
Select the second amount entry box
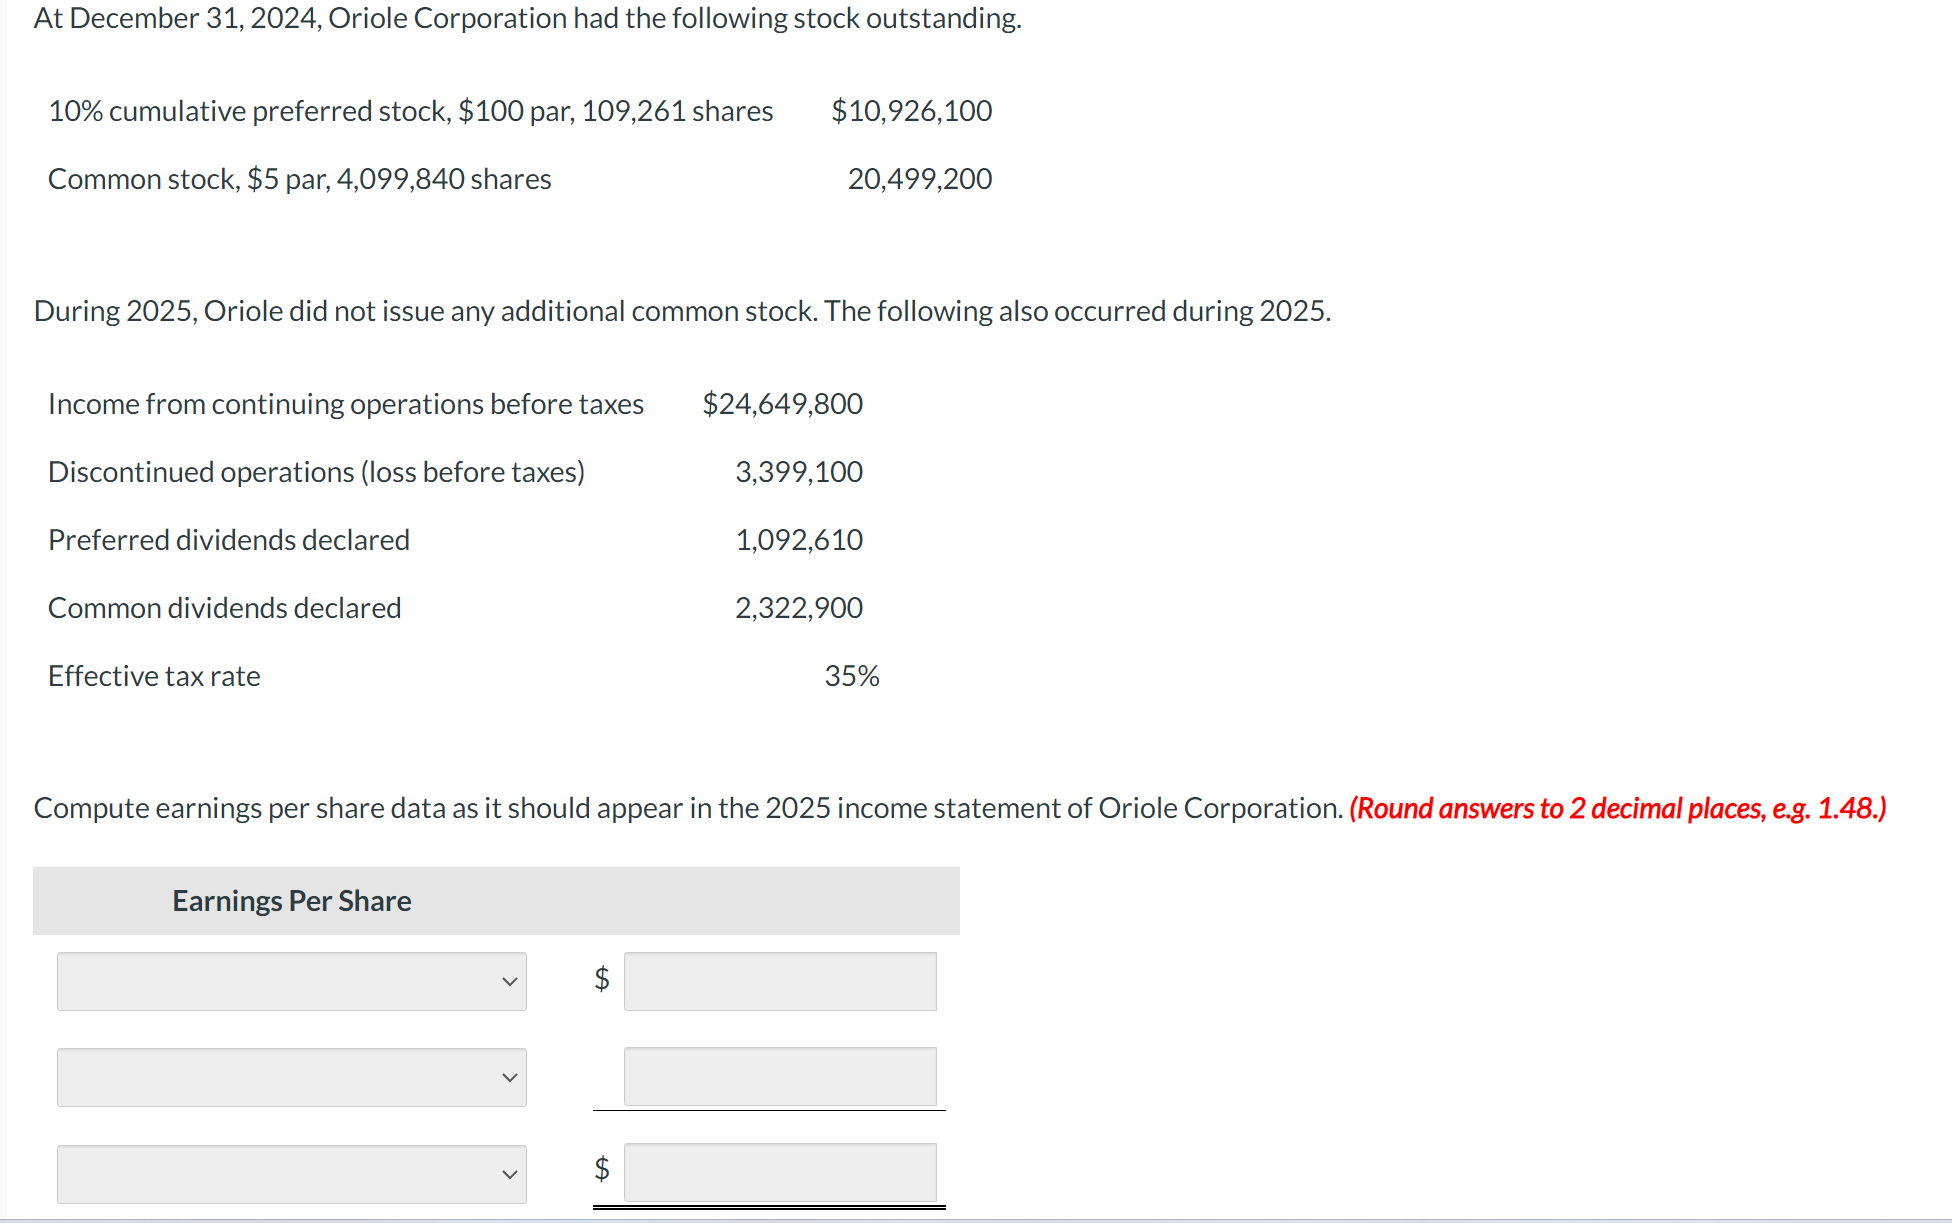(x=779, y=1077)
